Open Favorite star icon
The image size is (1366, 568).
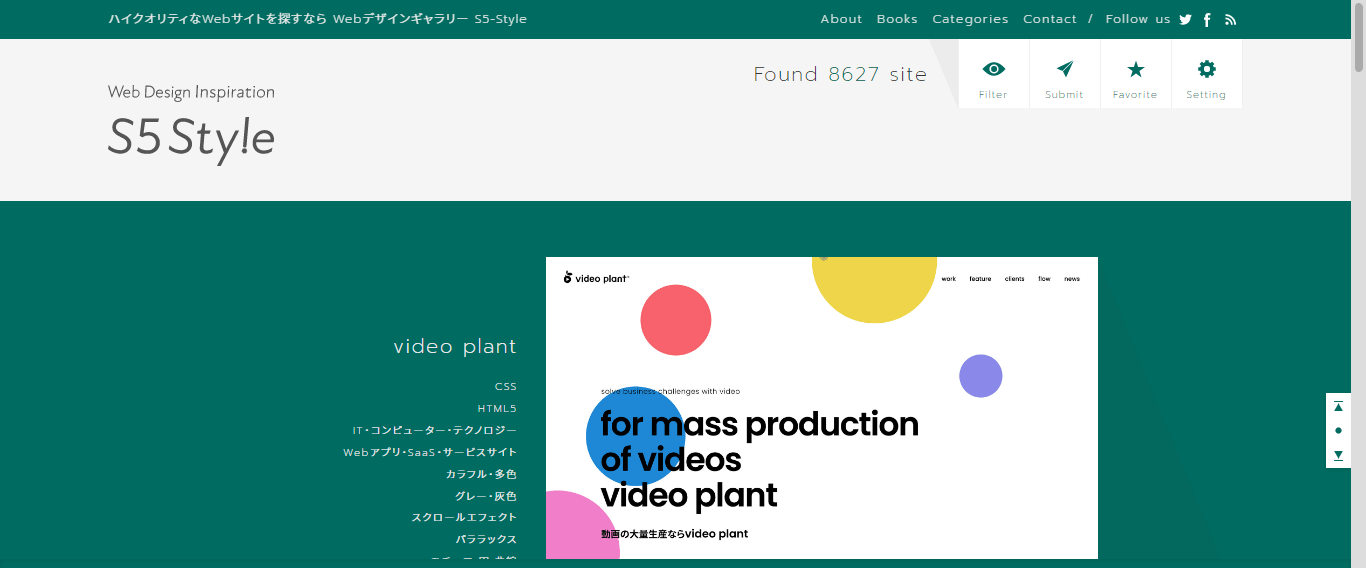[1135, 75]
